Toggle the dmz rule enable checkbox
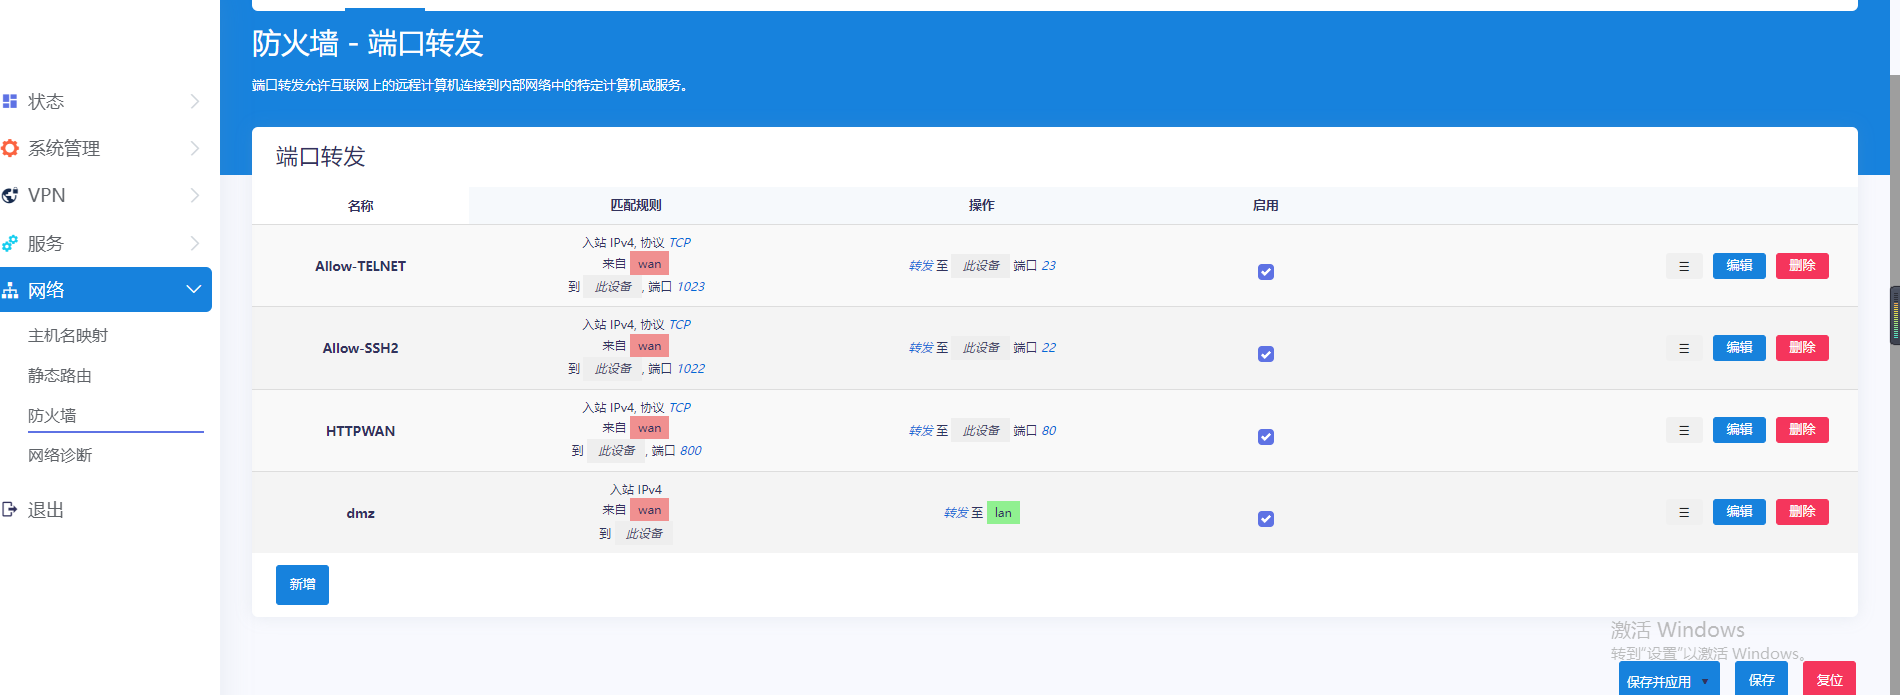The width and height of the screenshot is (1900, 695). [x=1266, y=519]
